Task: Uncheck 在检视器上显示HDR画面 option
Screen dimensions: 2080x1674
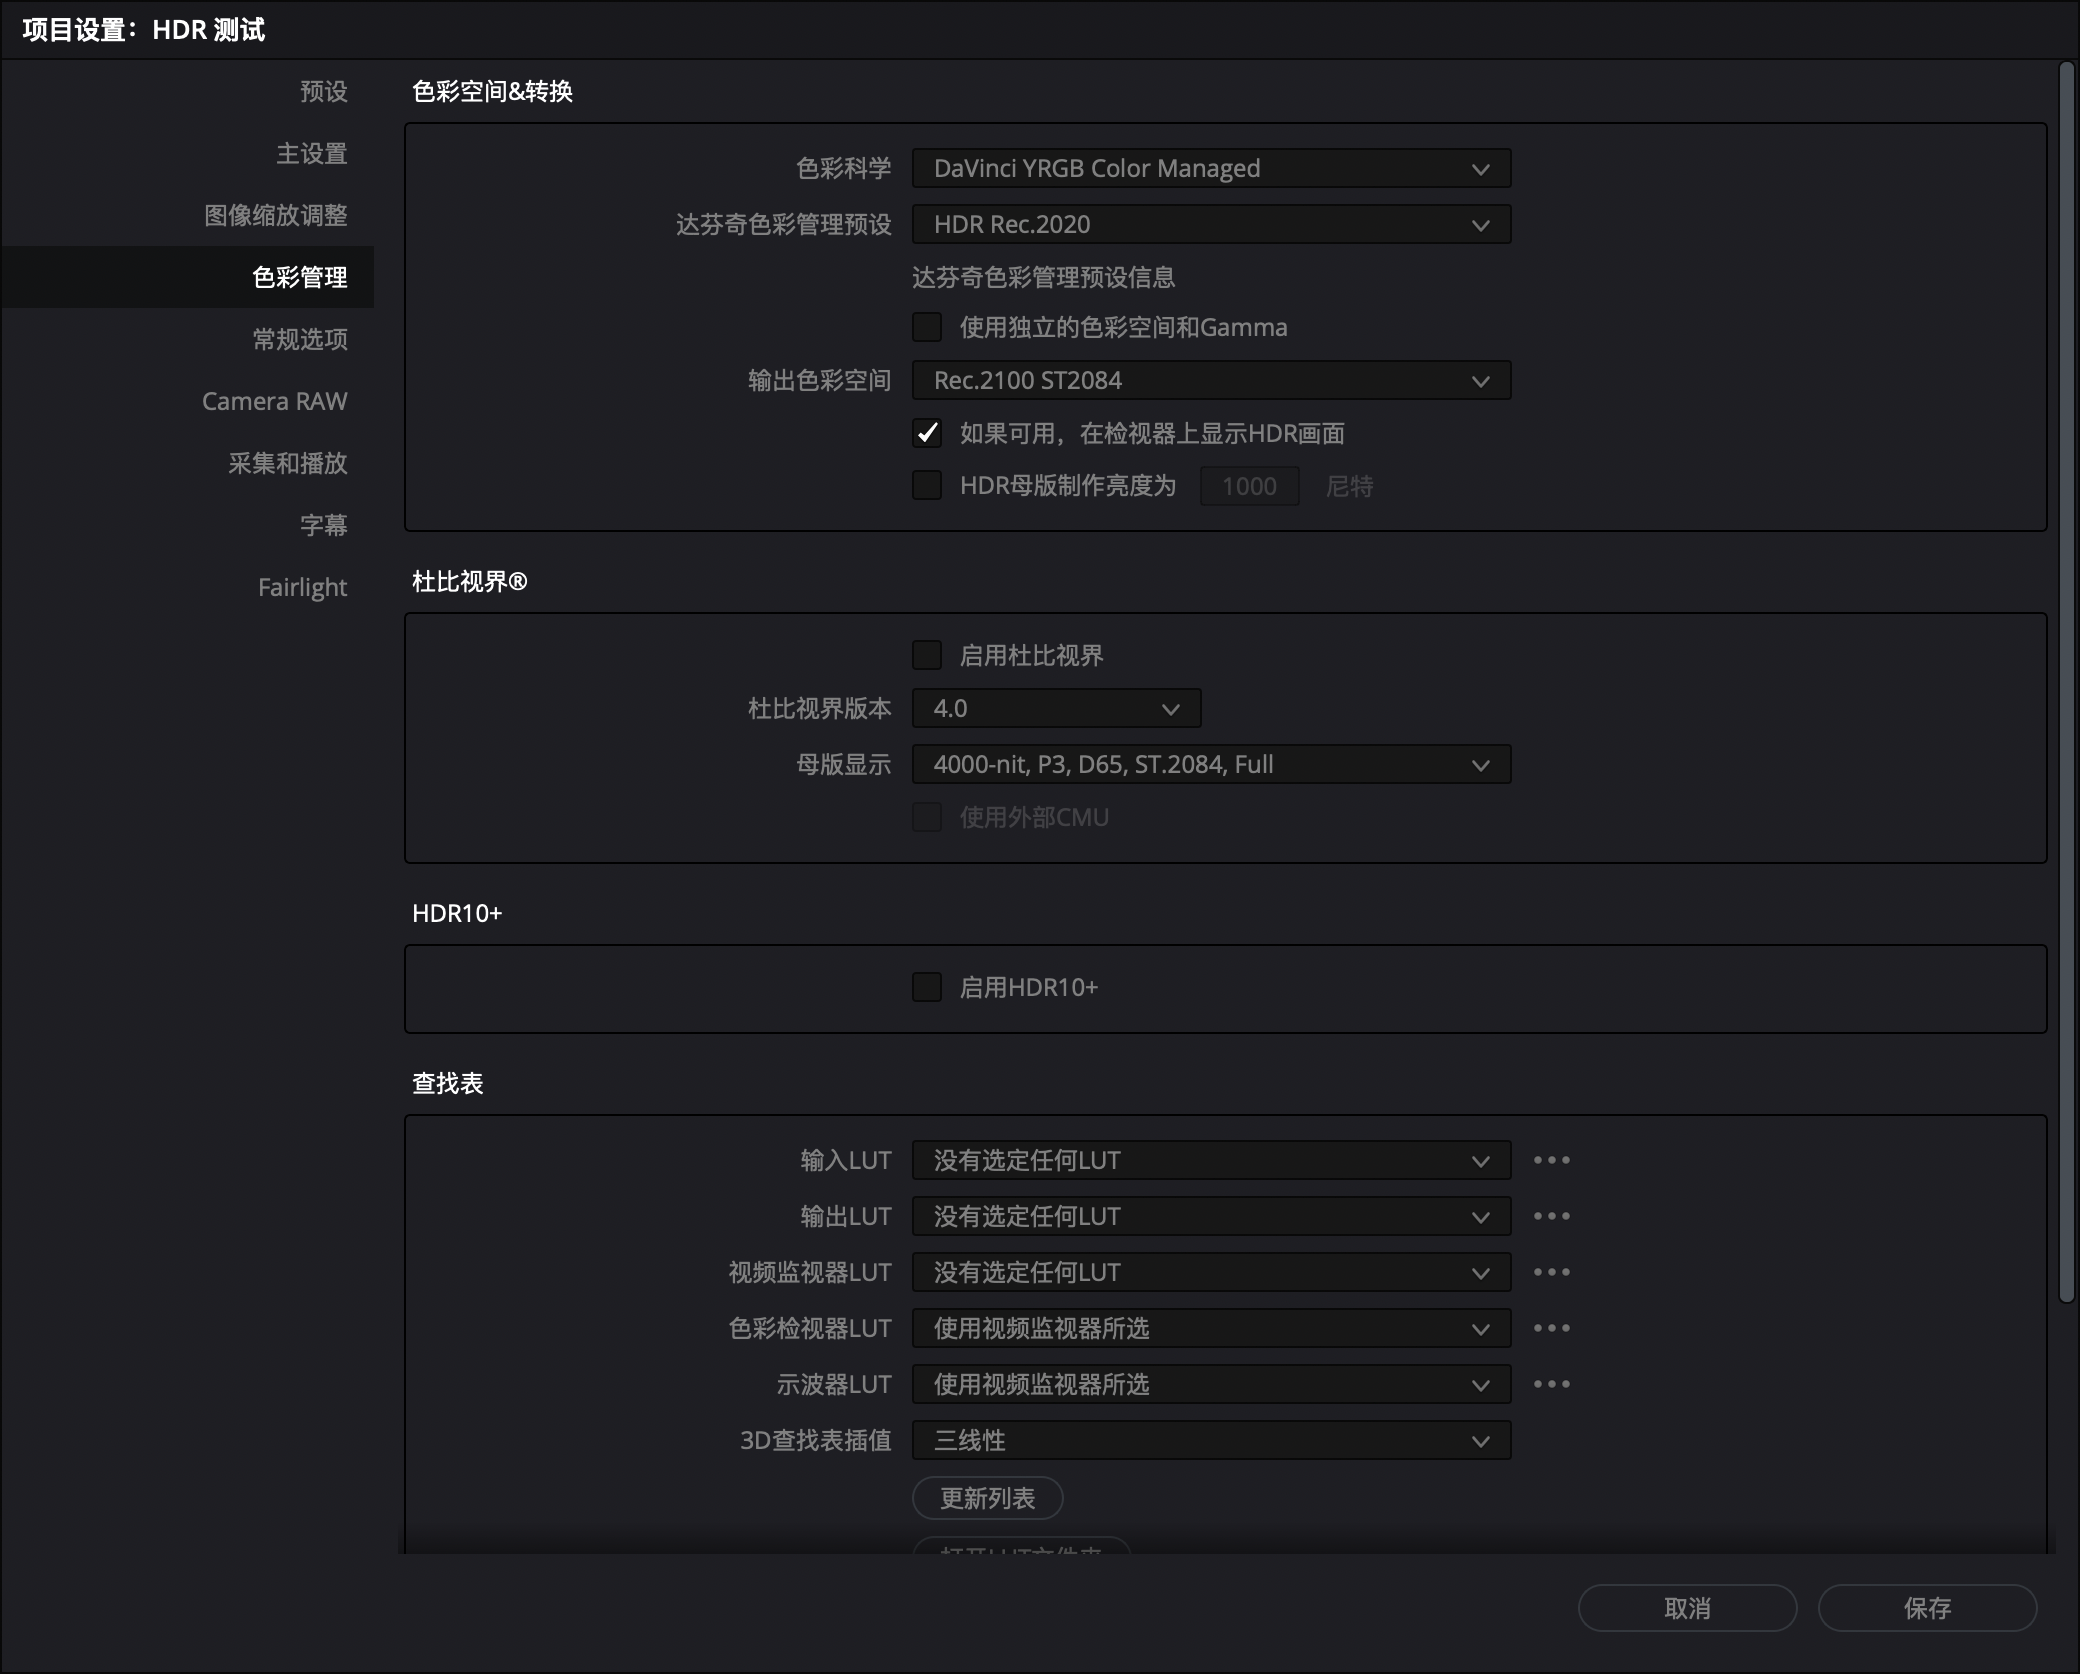Action: click(927, 433)
